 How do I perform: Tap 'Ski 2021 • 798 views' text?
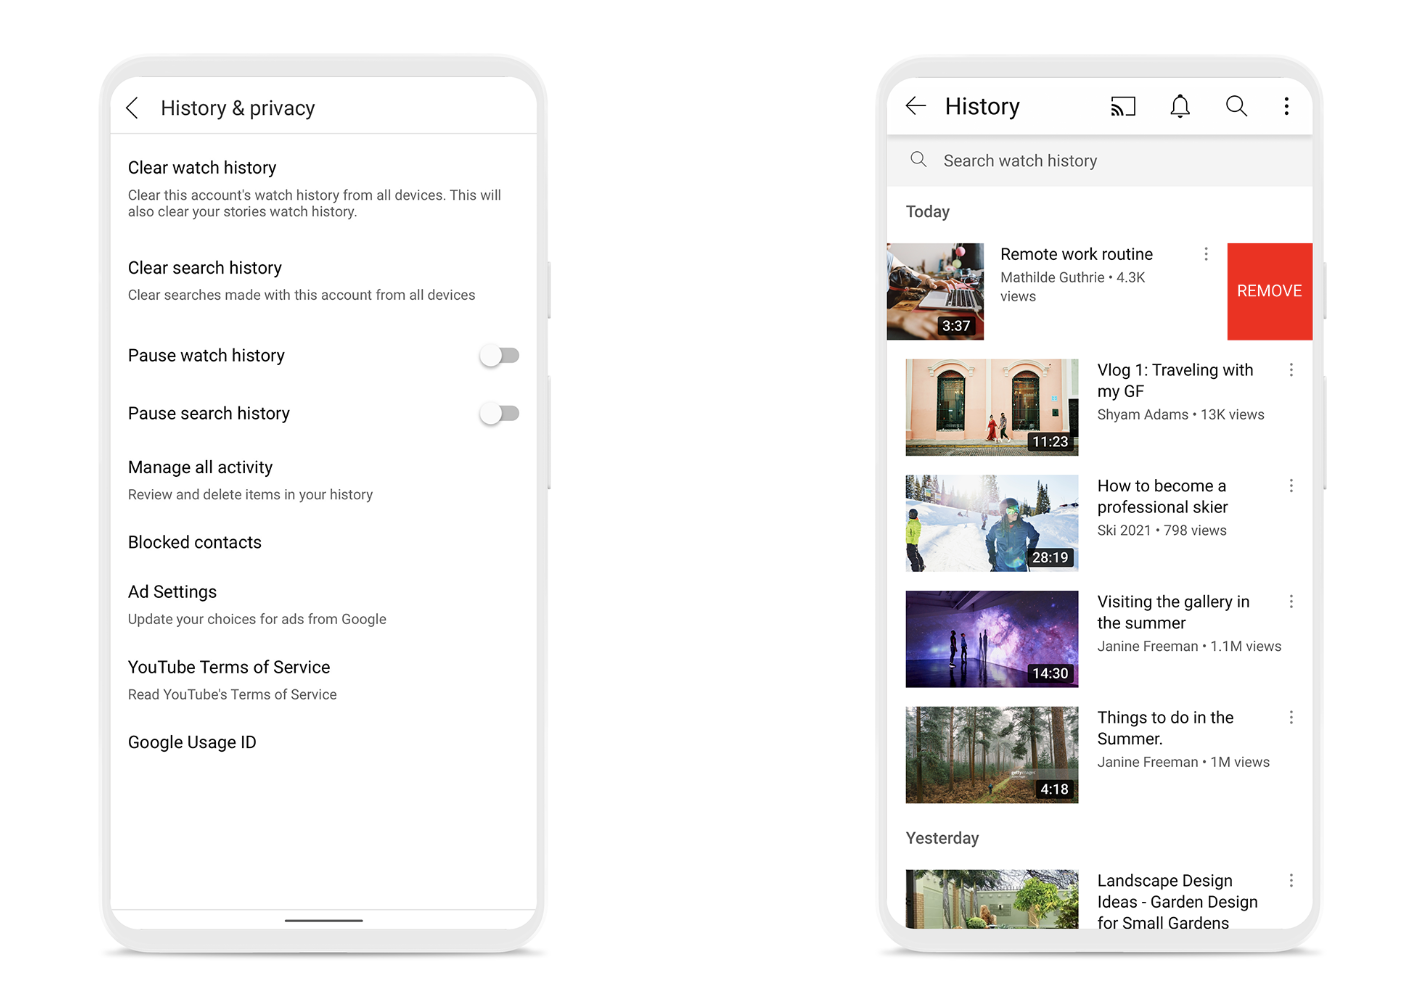coord(1161,531)
